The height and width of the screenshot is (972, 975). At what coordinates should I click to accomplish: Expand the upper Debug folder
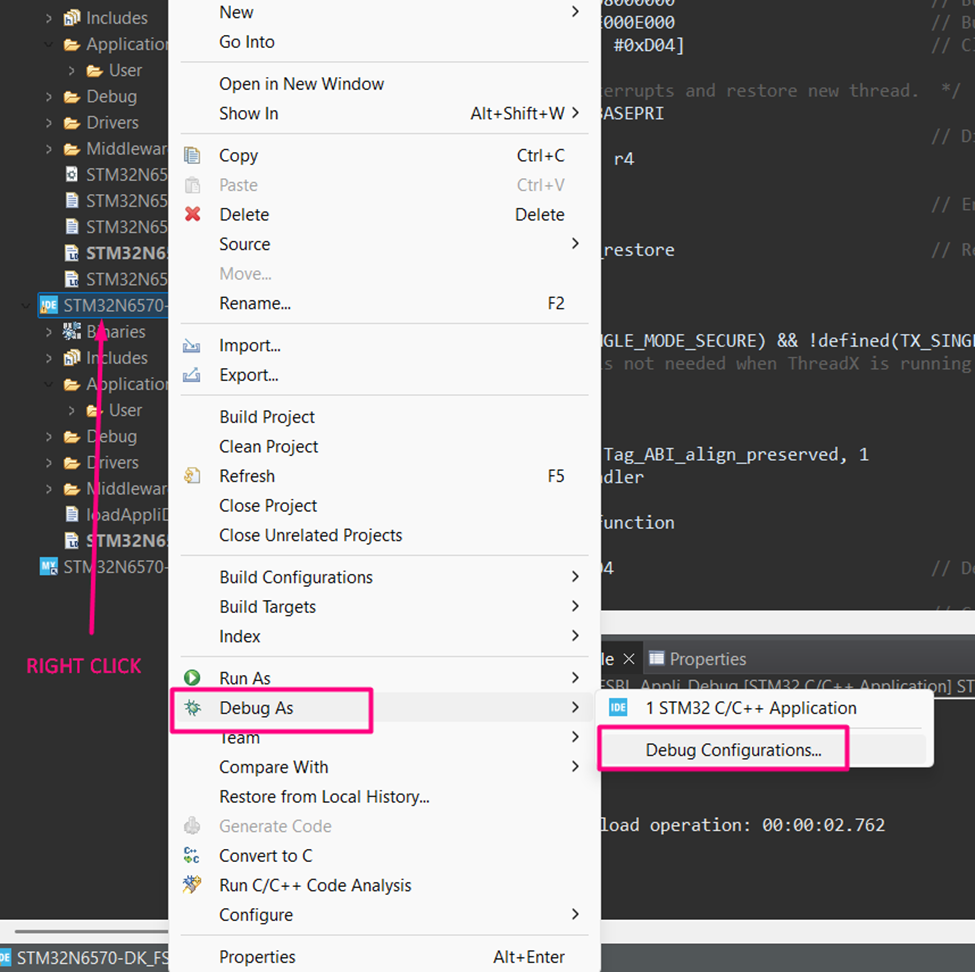point(49,96)
